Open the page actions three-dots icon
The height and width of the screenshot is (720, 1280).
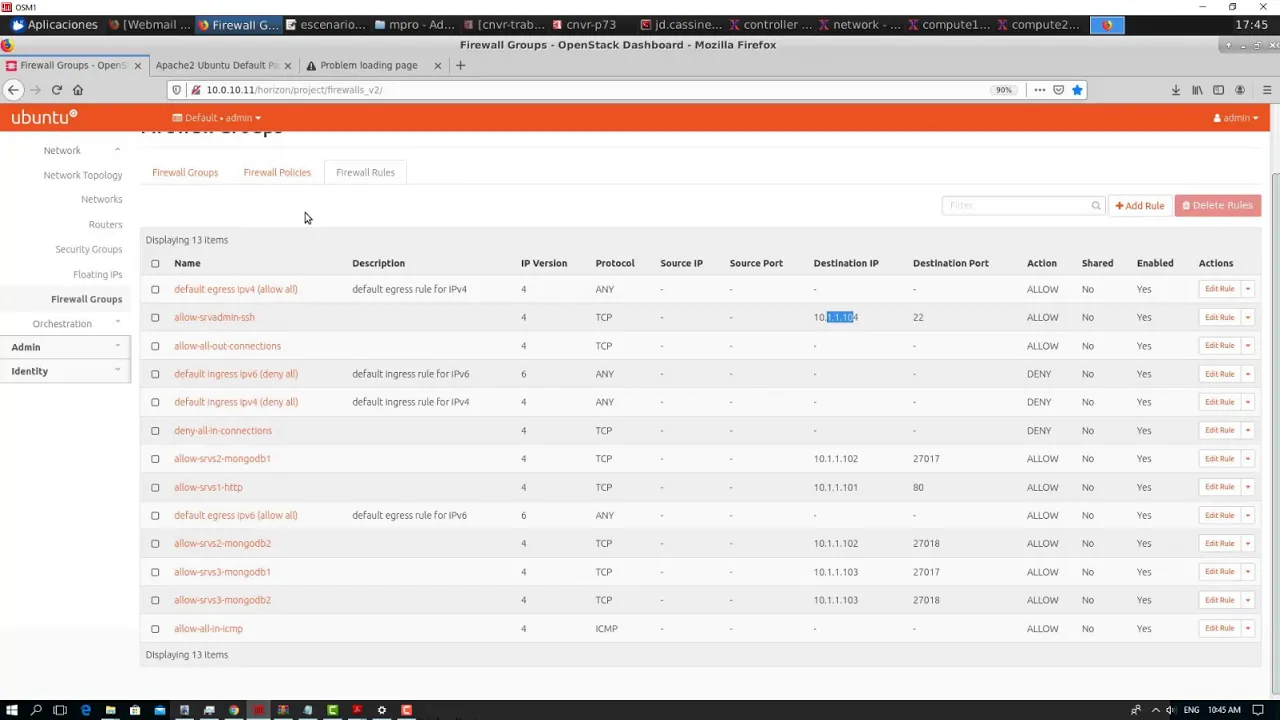1040,90
